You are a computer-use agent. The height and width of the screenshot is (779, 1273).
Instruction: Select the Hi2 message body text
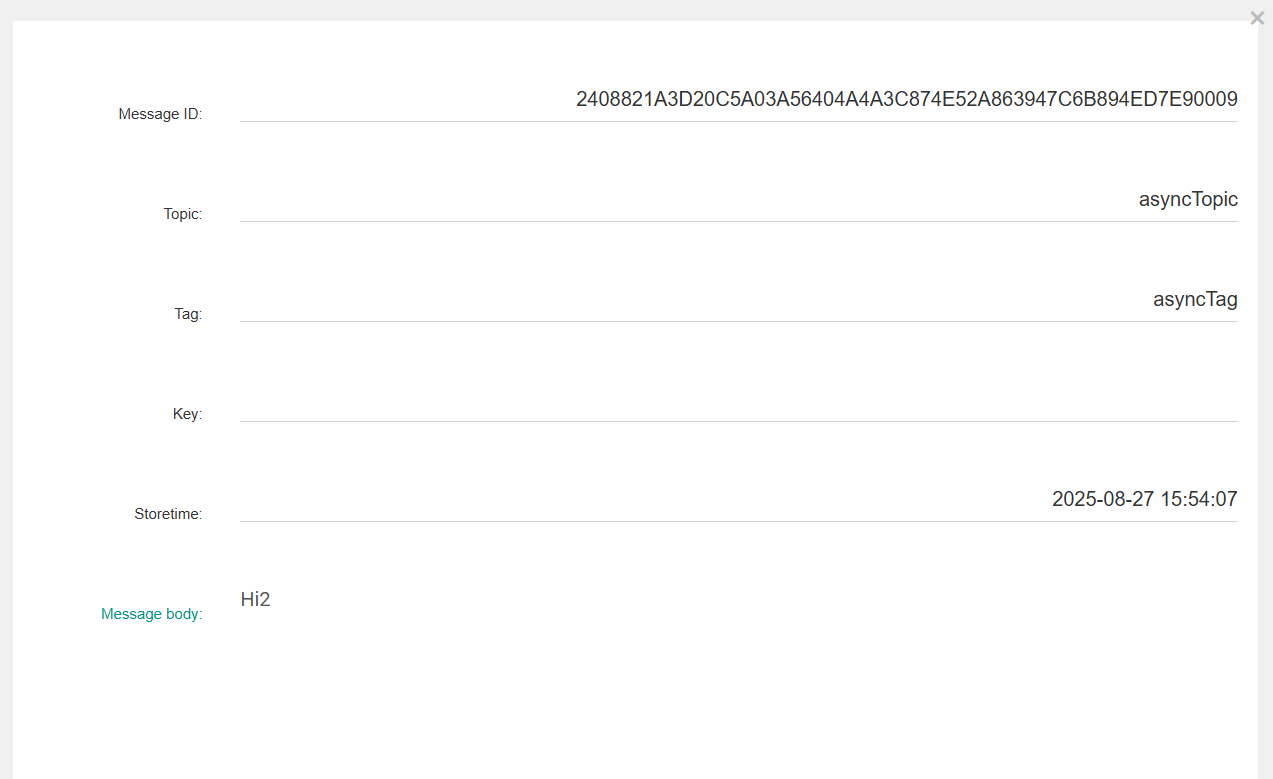[256, 600]
